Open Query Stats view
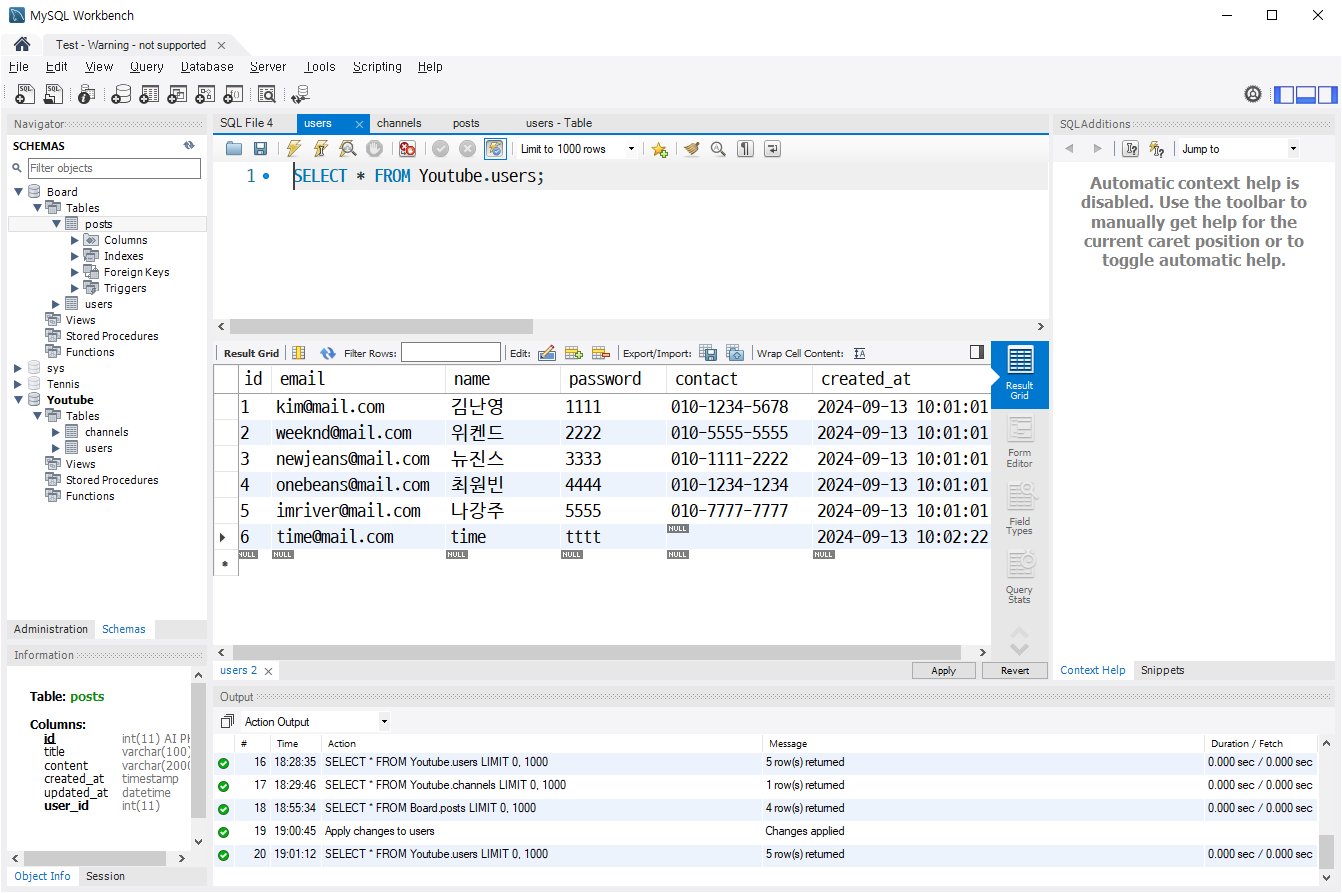Viewport: 1342px width, 893px height. [x=1020, y=578]
